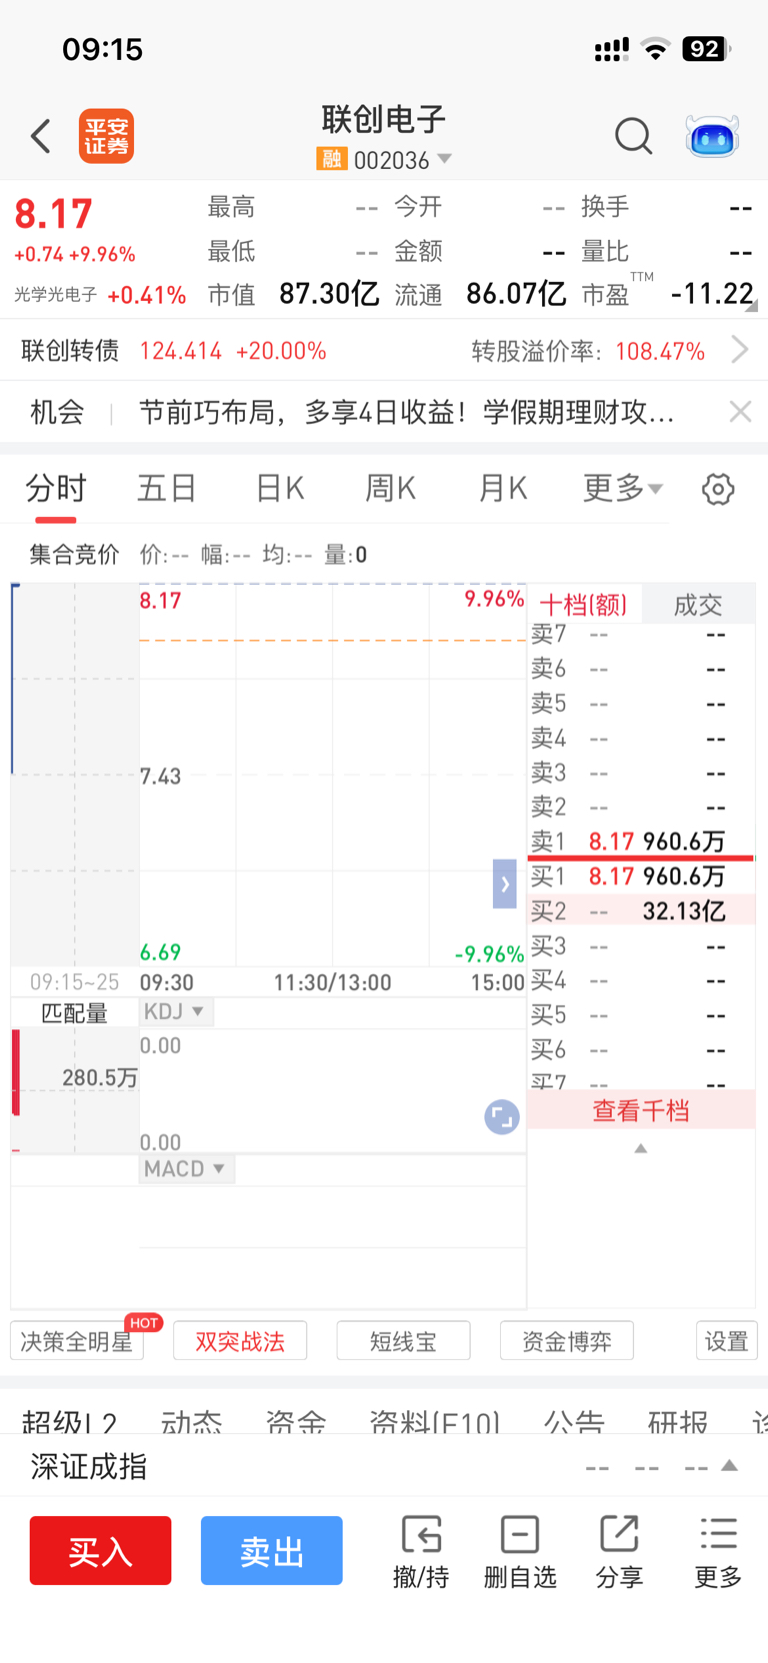768x1663 pixels.
Task: Expand the stock code 002036 dropdown
Action: 445,159
